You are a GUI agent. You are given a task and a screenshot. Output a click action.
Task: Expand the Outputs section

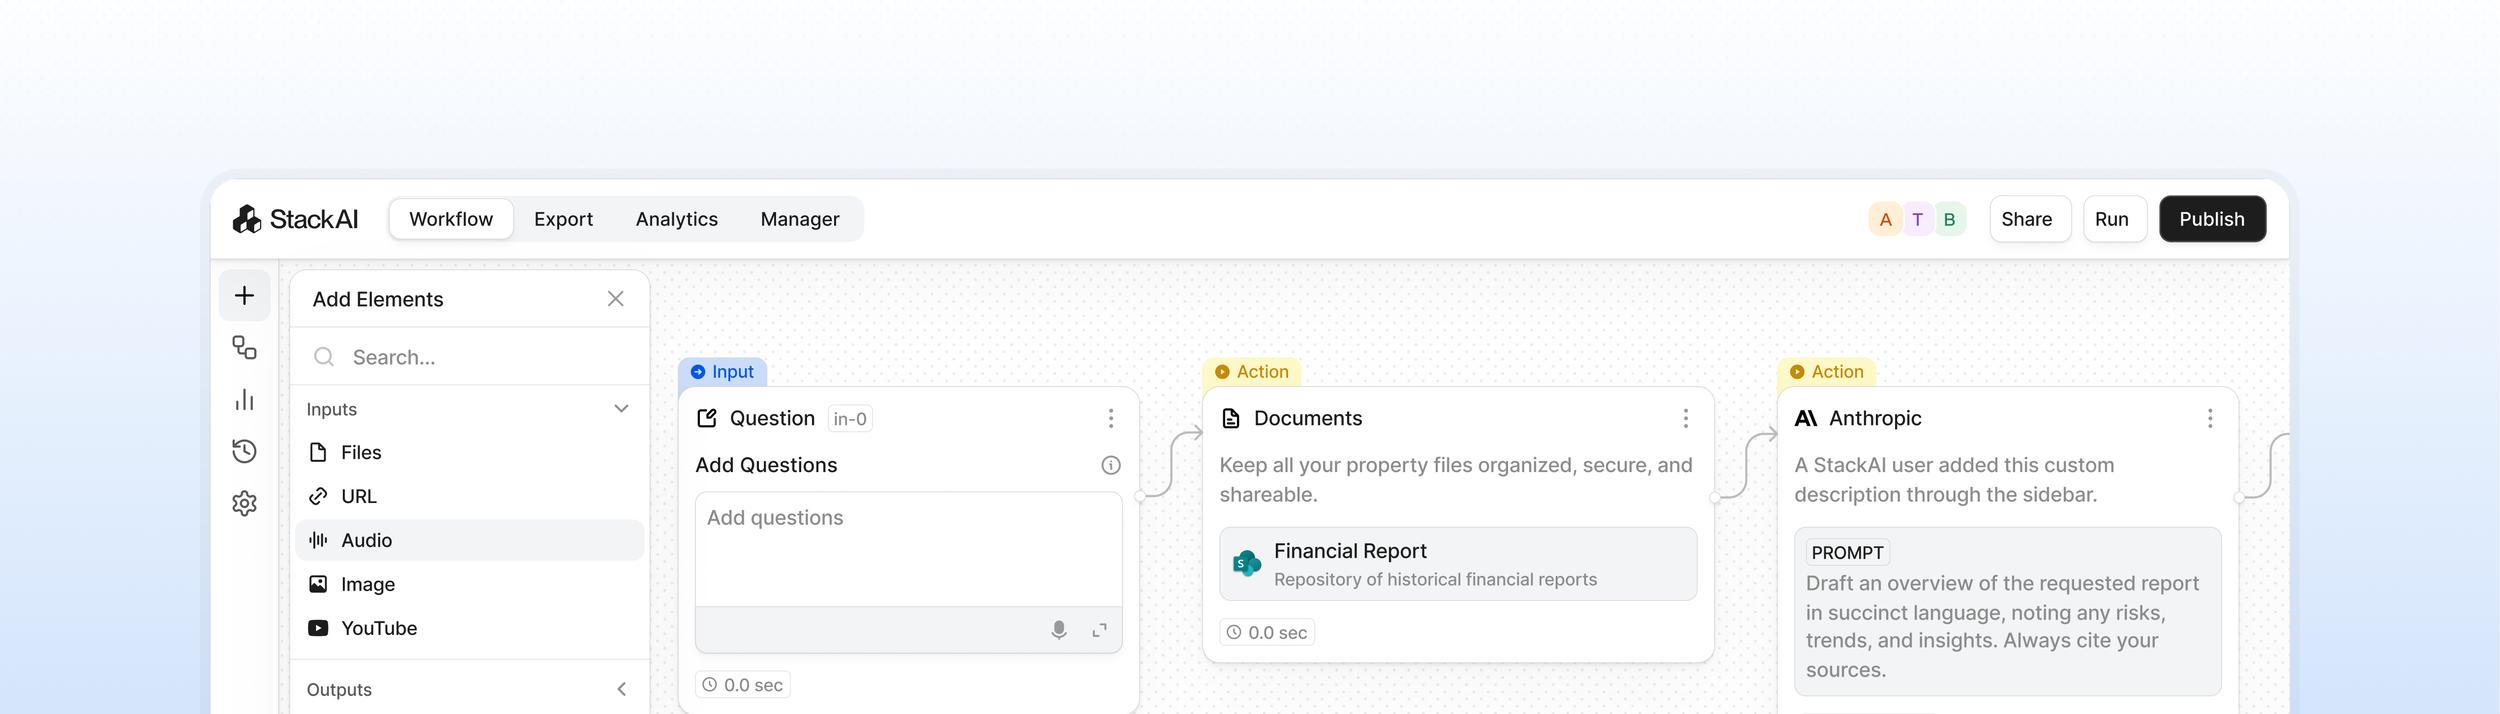pos(621,689)
